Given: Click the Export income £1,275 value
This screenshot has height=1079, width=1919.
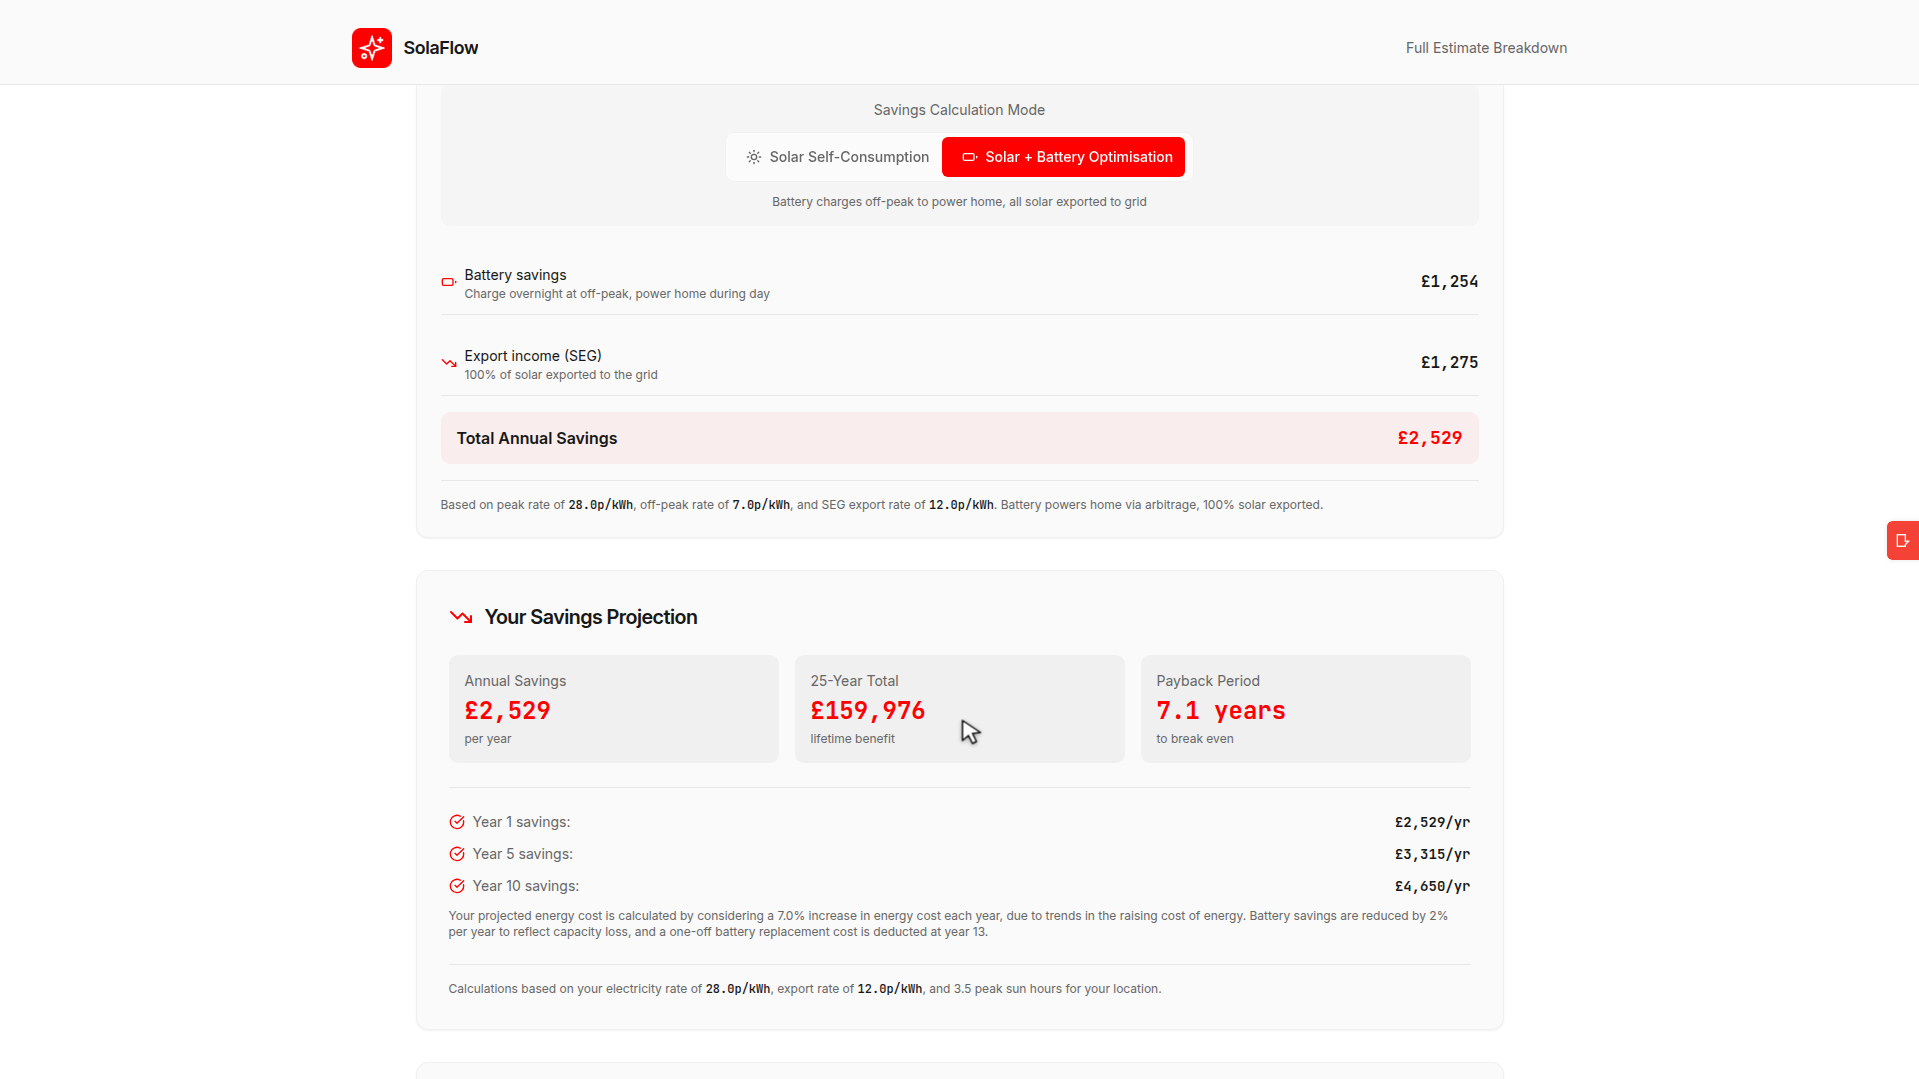Looking at the screenshot, I should pos(1449,363).
